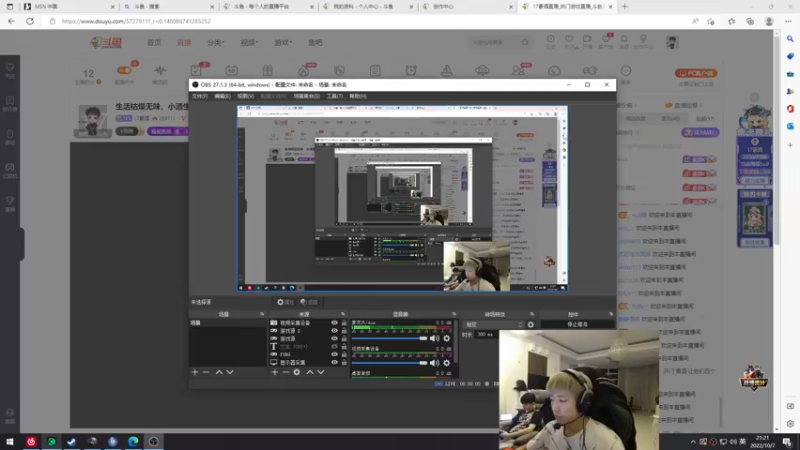
Task: Toggle visibility of 显示器采集 source
Action: tap(334, 362)
